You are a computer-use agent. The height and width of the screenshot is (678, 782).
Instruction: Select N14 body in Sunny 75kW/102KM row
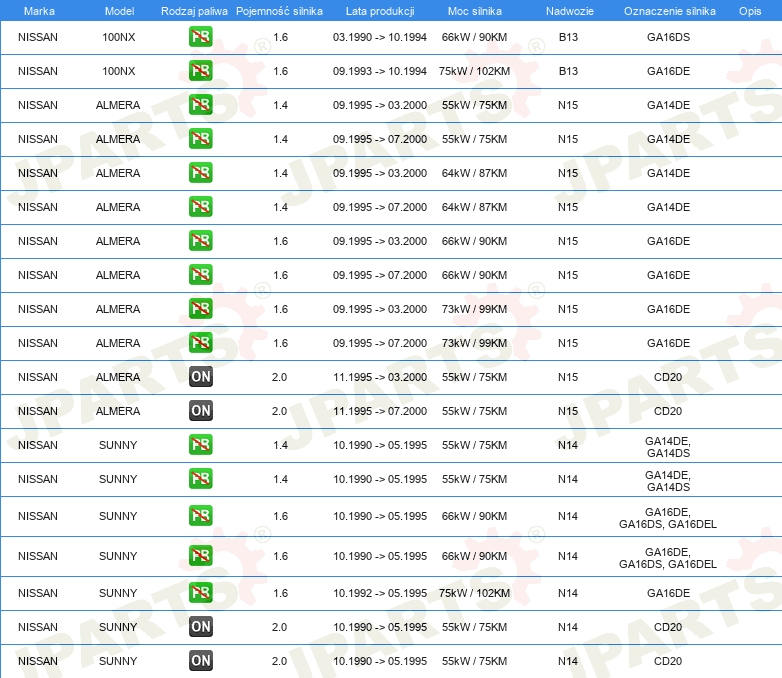568,593
